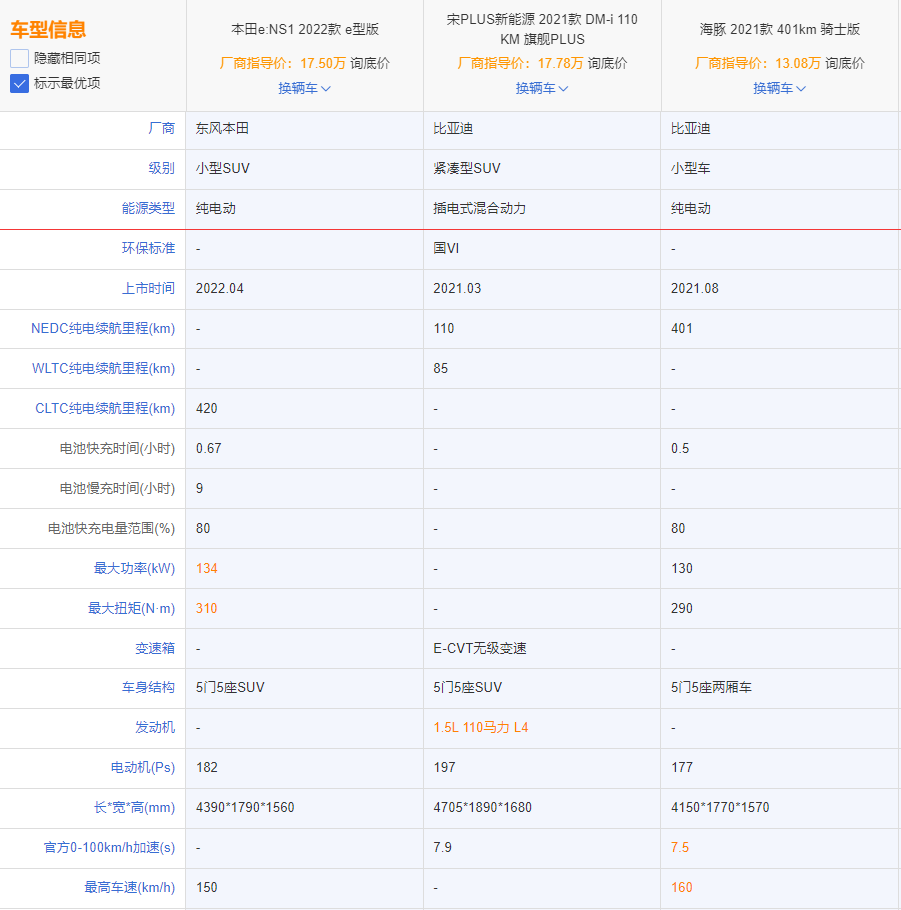This screenshot has width=901, height=910.
Task: Click 询底价 link for 本田e:NS1
Action: [x=370, y=63]
